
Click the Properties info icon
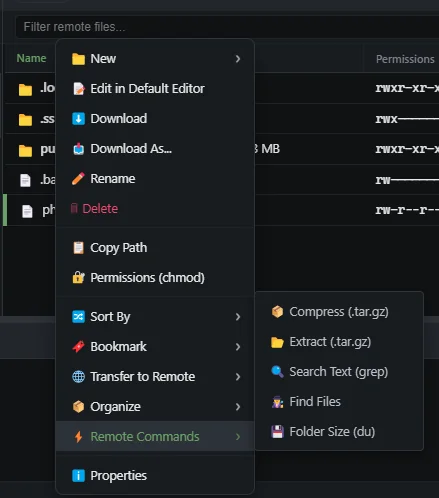click(x=78, y=476)
